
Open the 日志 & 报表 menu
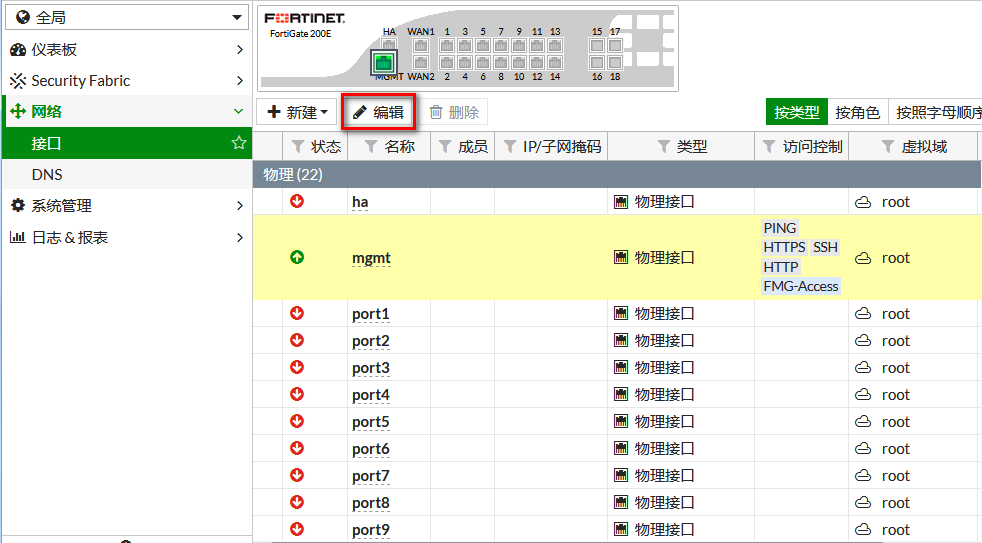pos(126,237)
